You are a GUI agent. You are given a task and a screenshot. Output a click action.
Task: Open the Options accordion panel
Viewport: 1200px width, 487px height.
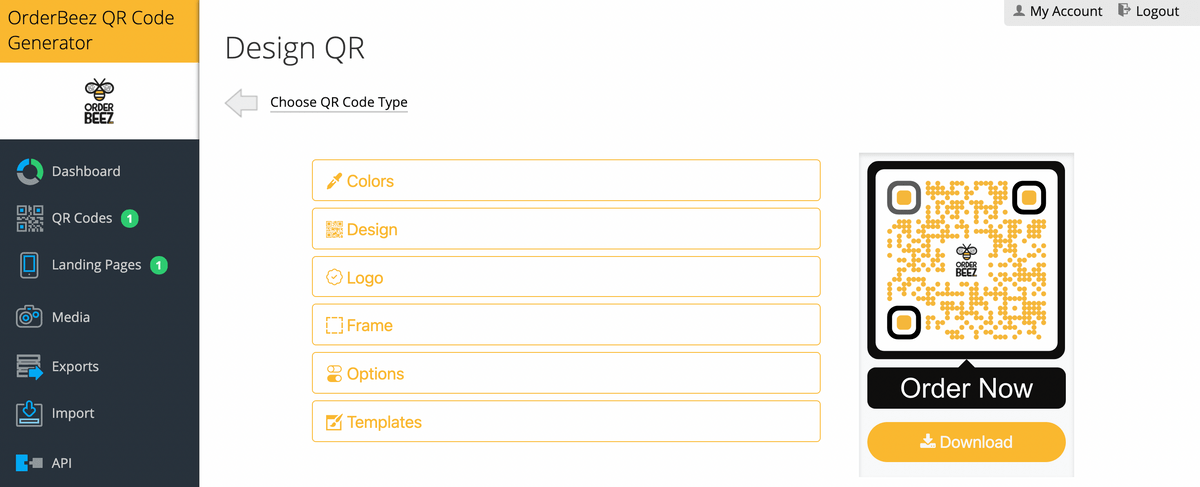tap(566, 373)
